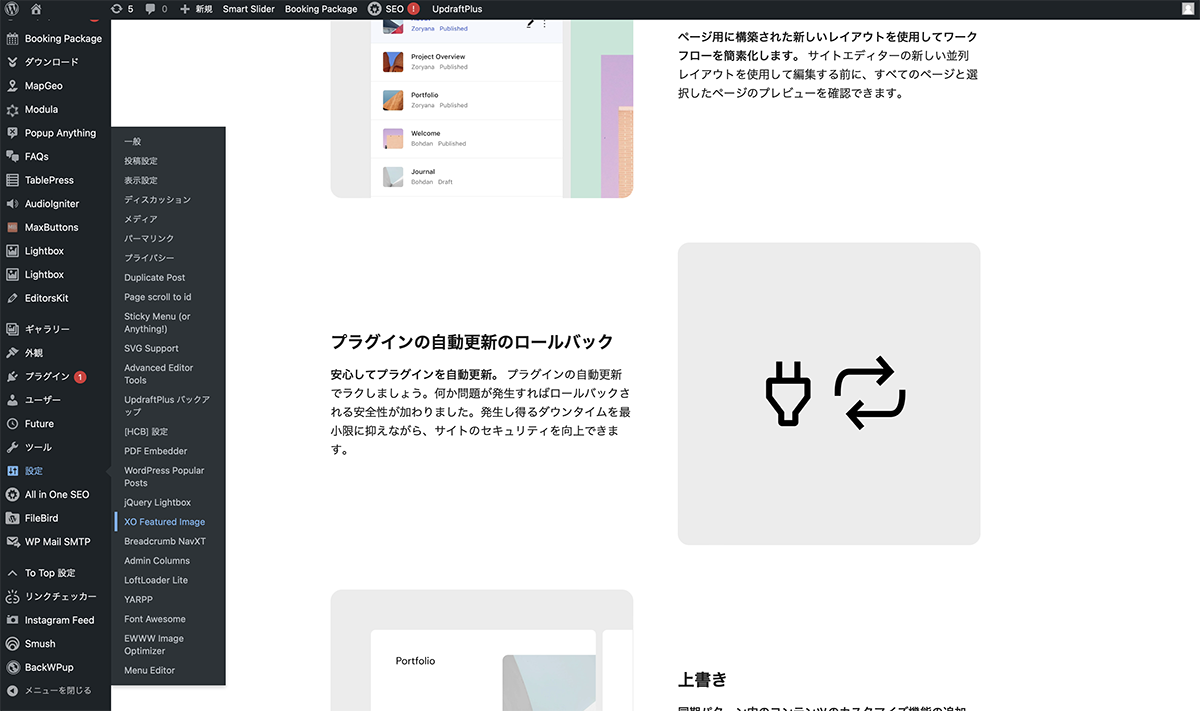Click the user avatar in admin bar

(x=1187, y=9)
